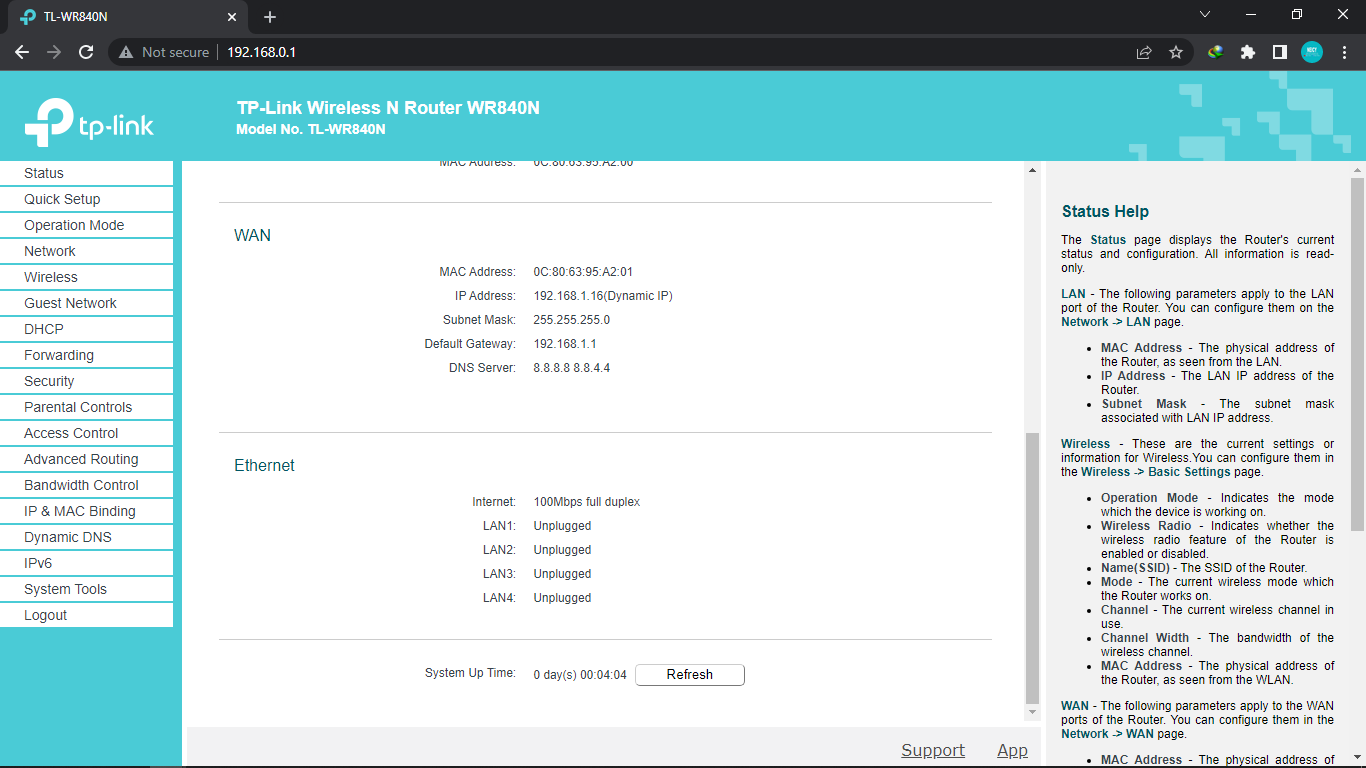1366x768 pixels.
Task: Open Bandwidth Control settings
Action: (x=86, y=485)
